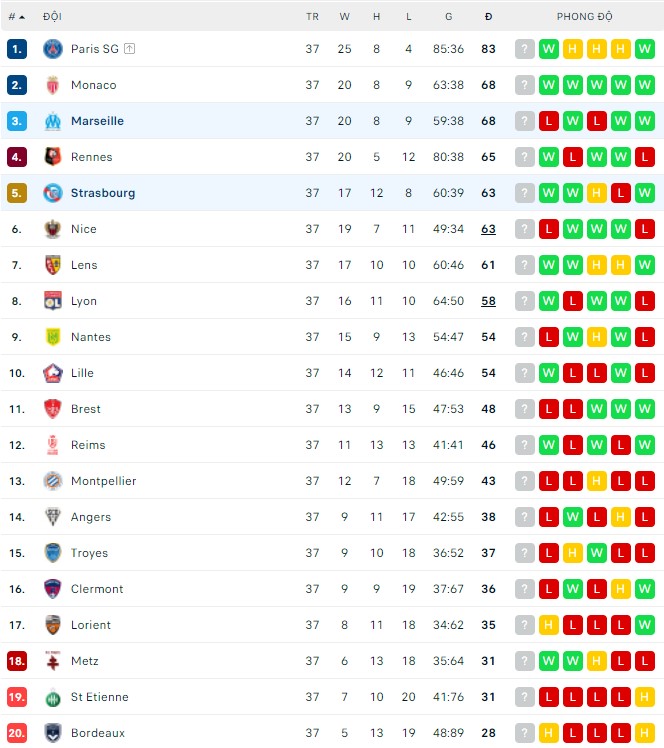Sort standings by the Đ points header
Viewport: 664px width, 748px height.
pyautogui.click(x=488, y=17)
